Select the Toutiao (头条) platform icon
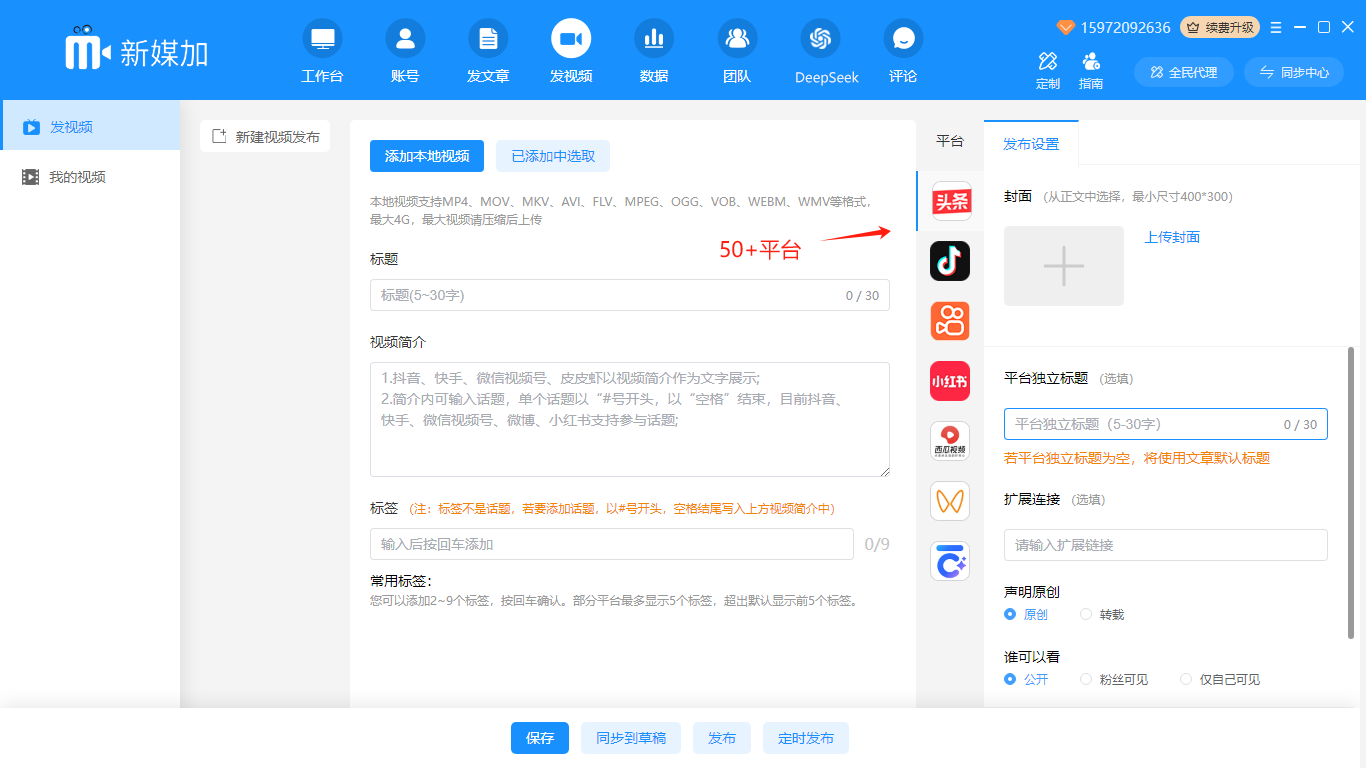Screen dimensions: 1366x768 point(950,201)
